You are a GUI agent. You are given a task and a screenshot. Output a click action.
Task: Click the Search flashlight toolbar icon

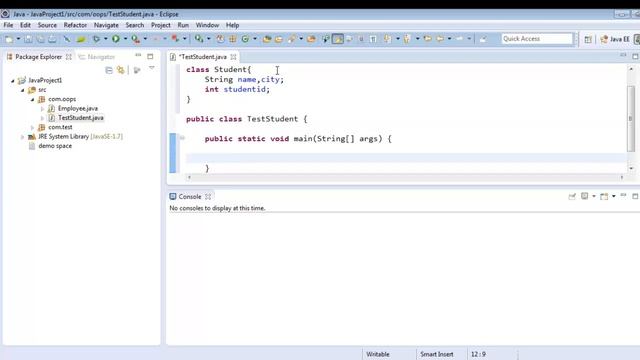coord(292,39)
